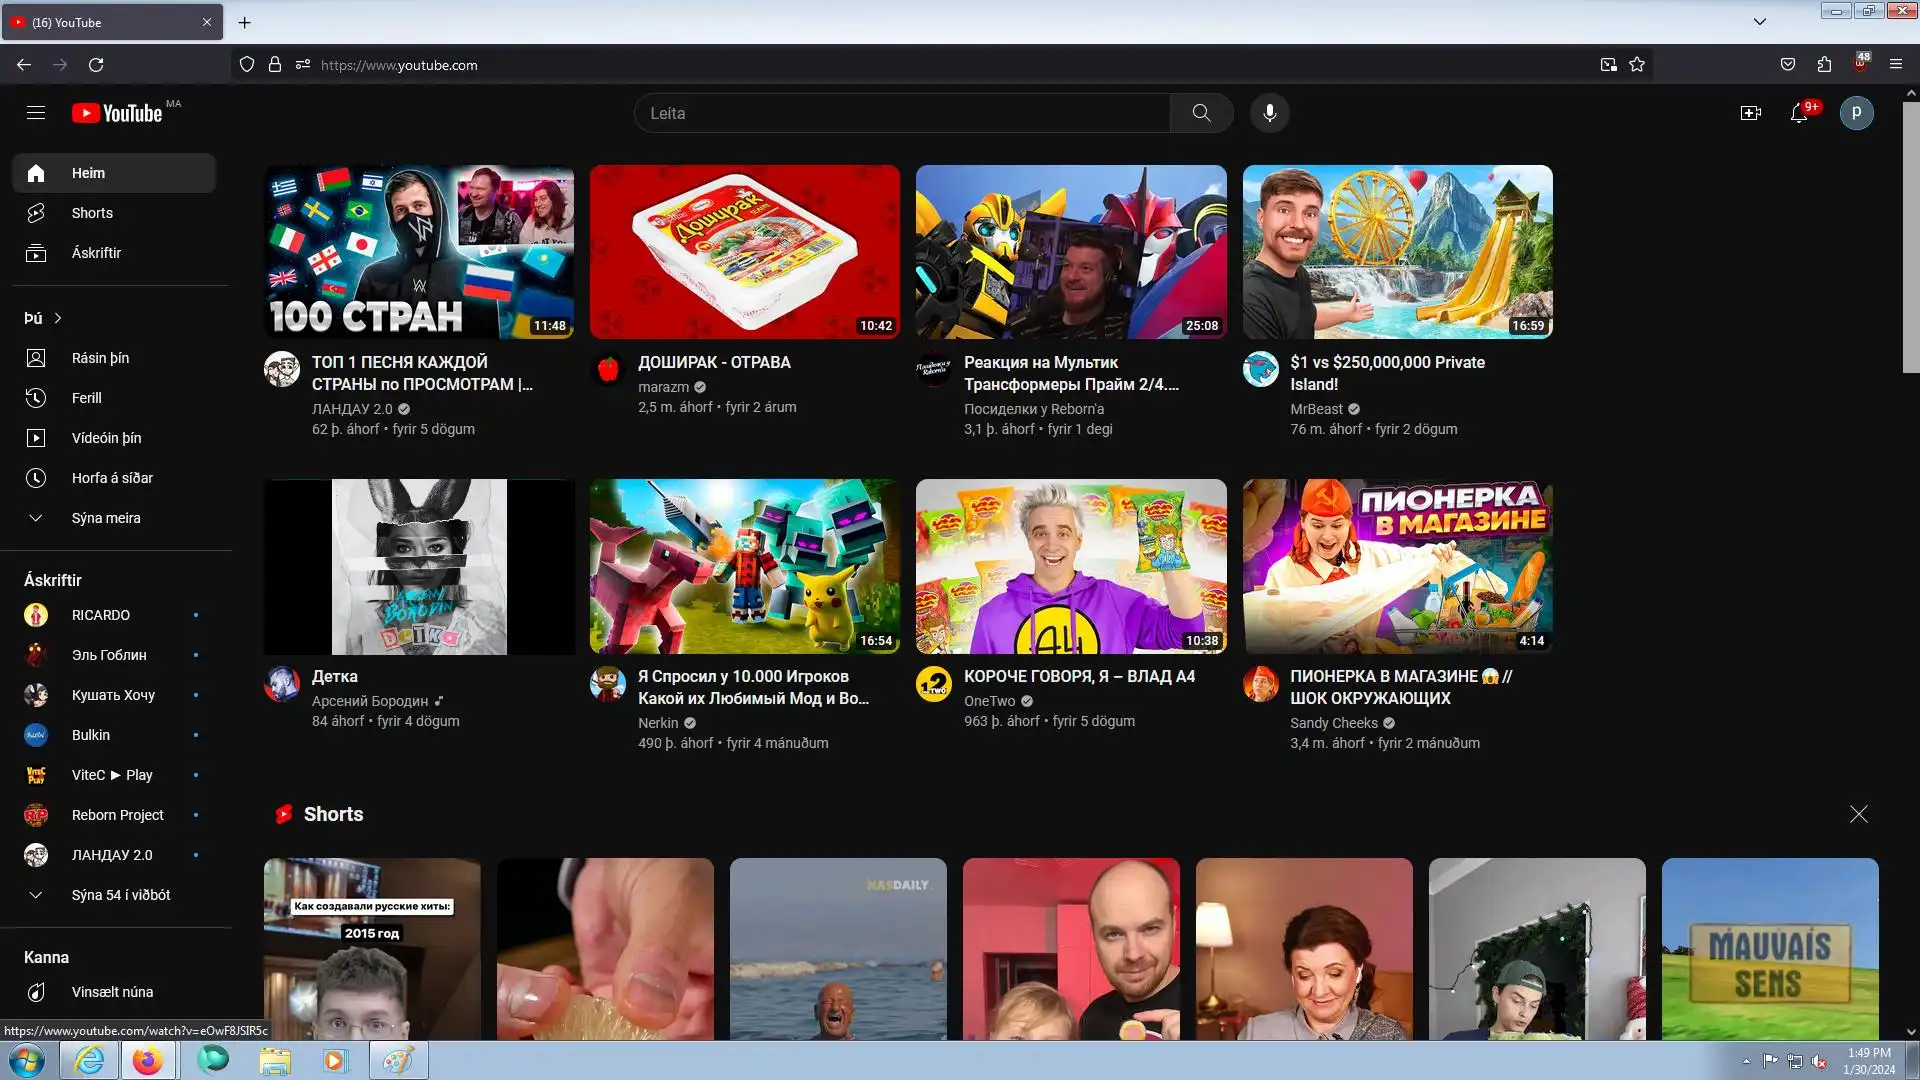Click the voice search microphone icon
1920x1080 pixels.
pos(1269,113)
